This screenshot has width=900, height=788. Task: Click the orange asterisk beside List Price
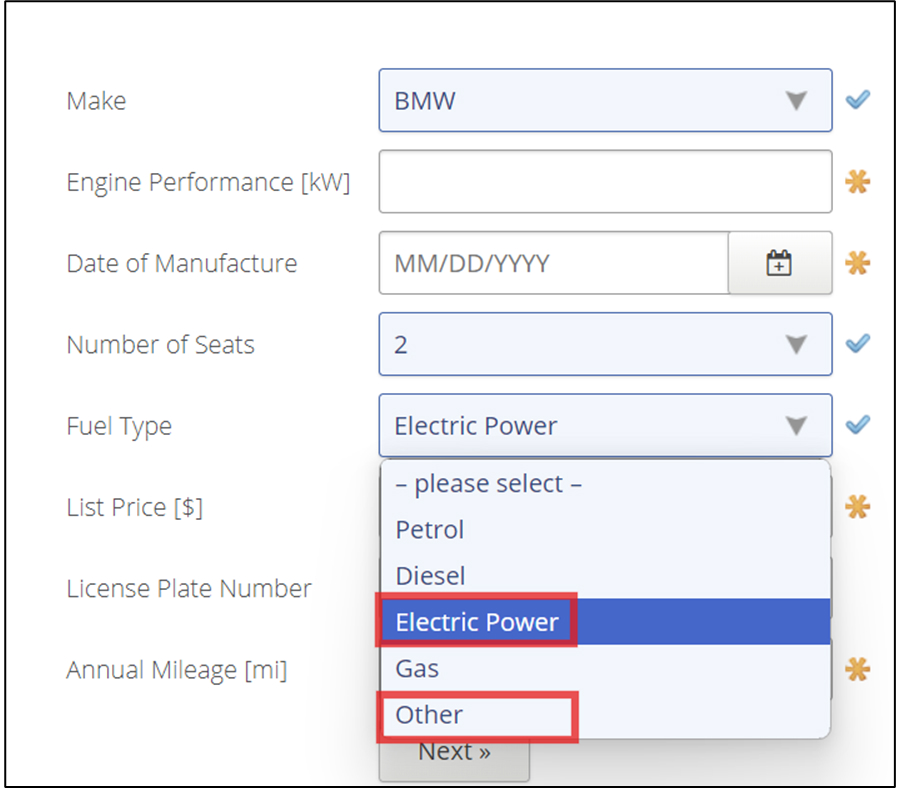tap(858, 507)
